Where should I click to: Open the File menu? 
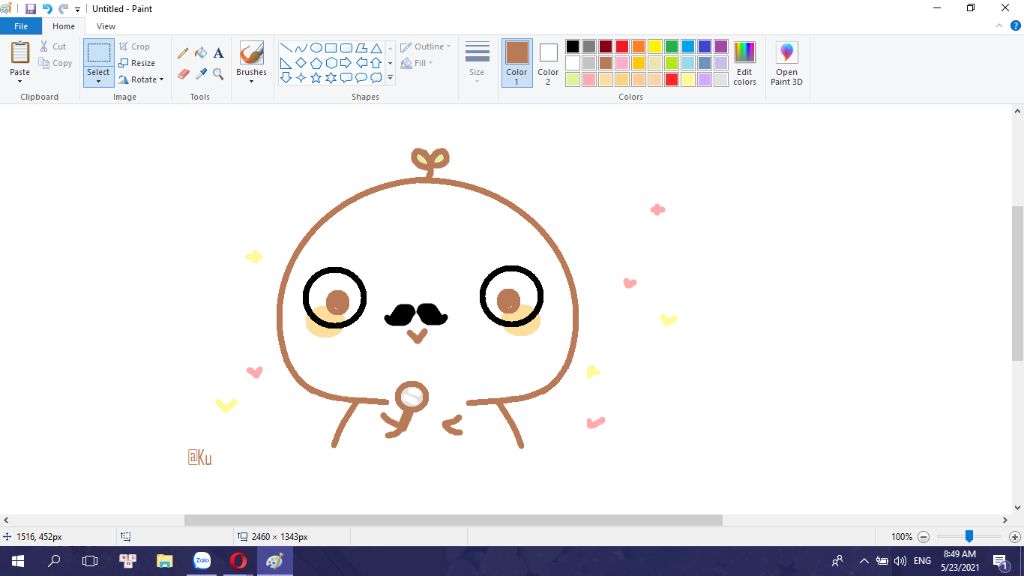21,26
